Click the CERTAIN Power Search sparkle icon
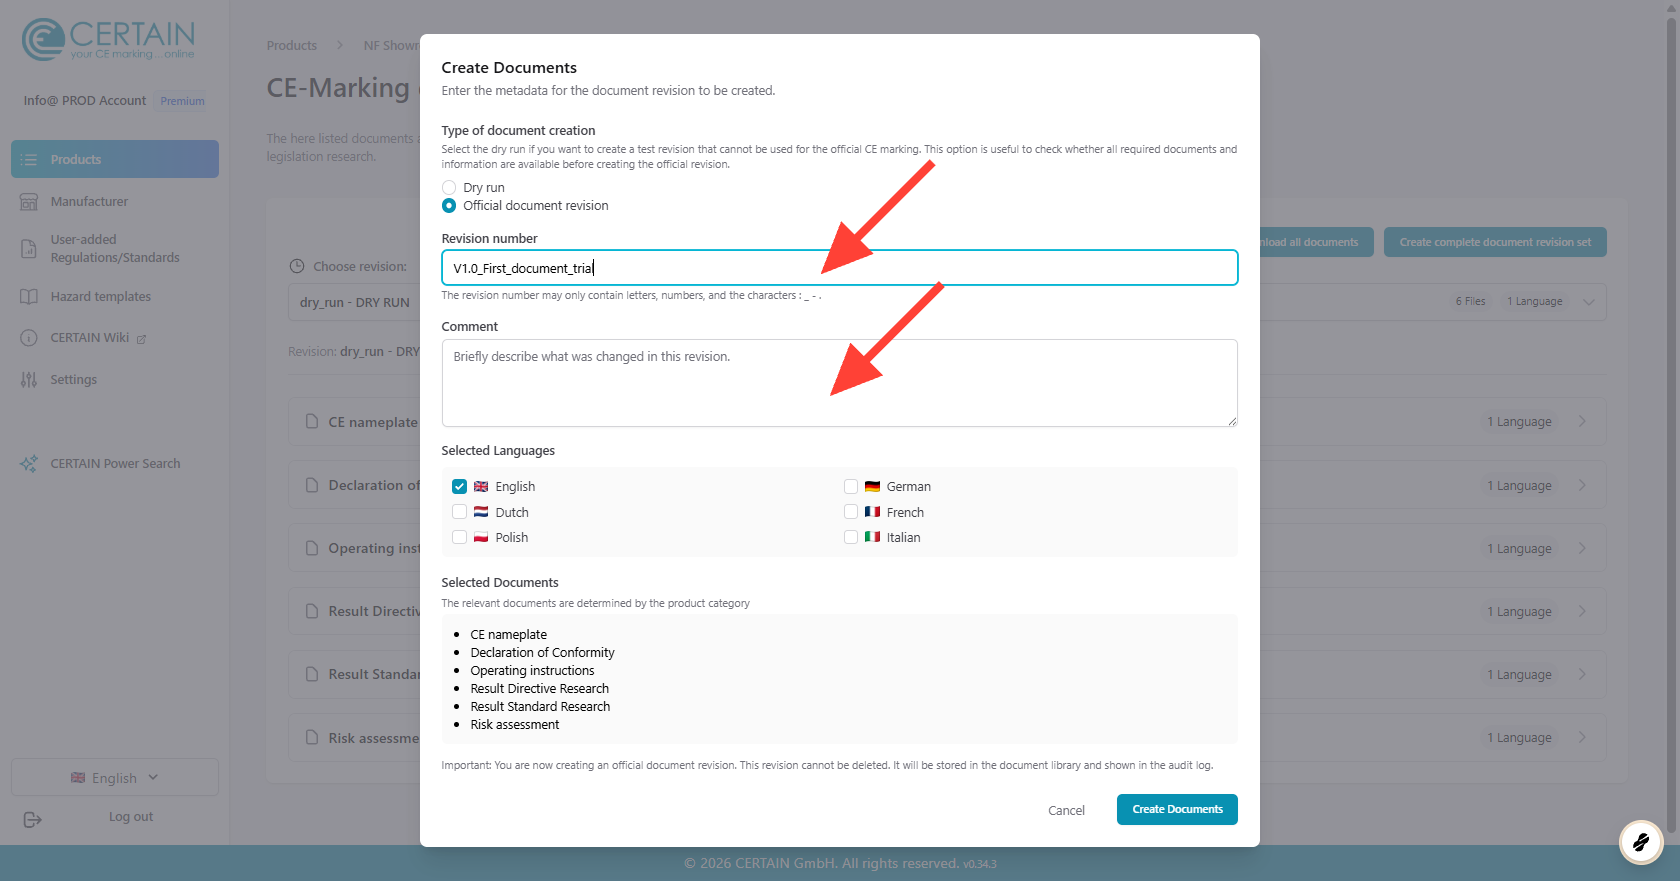 click(29, 464)
